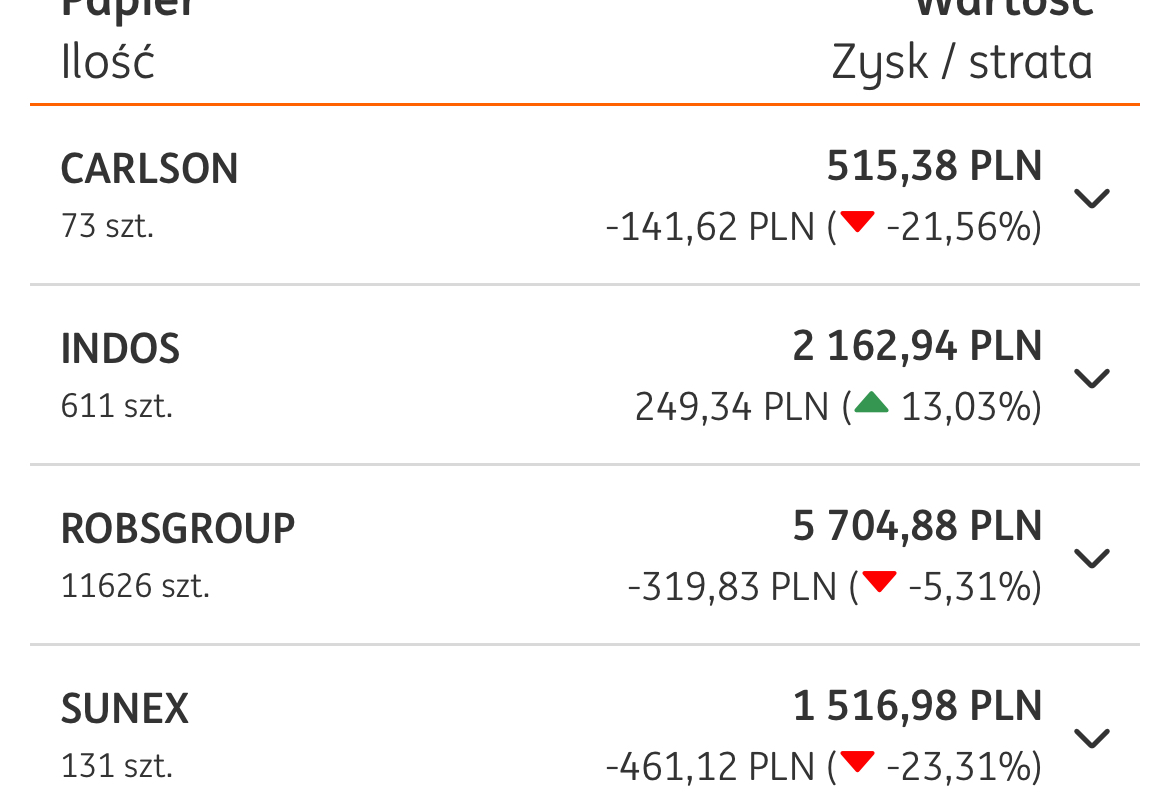Open the ROBSGROUP stock entry
This screenshot has height=793, width=1170.
pos(178,529)
